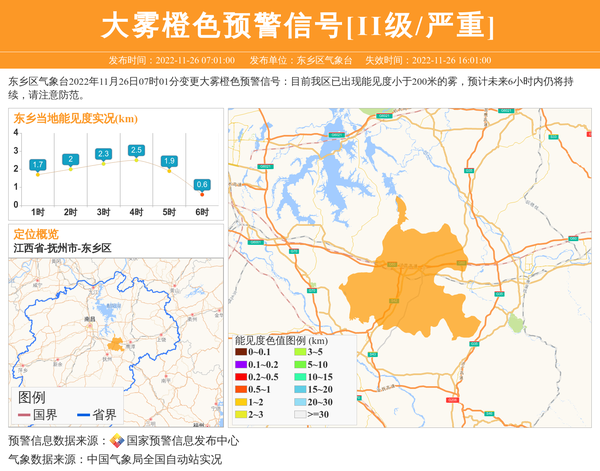Click the 定位概览 section heading
This screenshot has width=600, height=471.
[36, 233]
